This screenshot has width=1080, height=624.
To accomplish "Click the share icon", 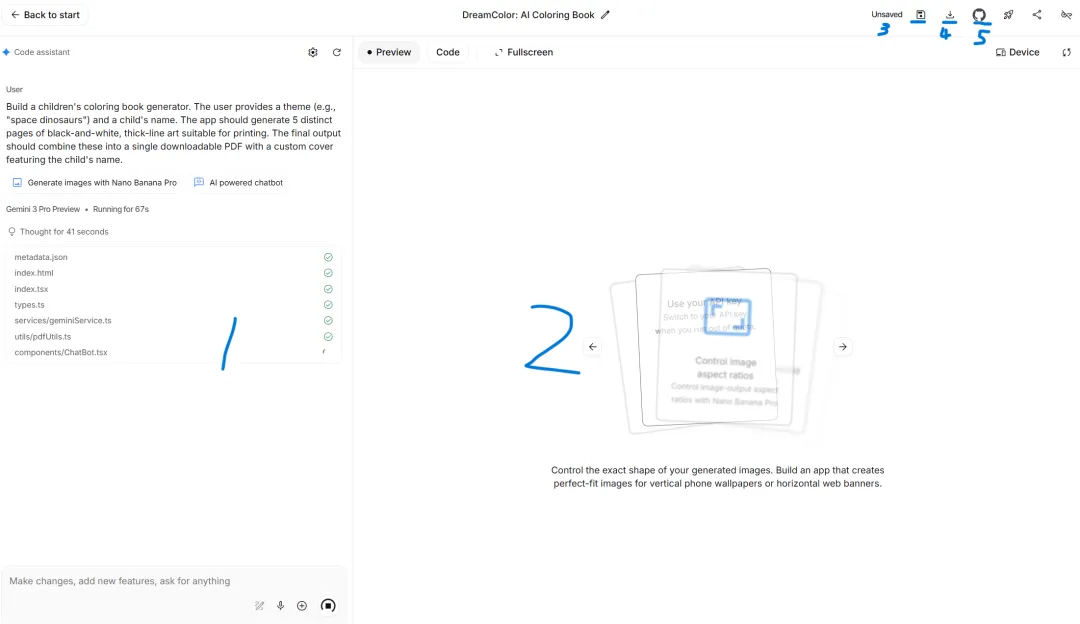I will click(1037, 14).
